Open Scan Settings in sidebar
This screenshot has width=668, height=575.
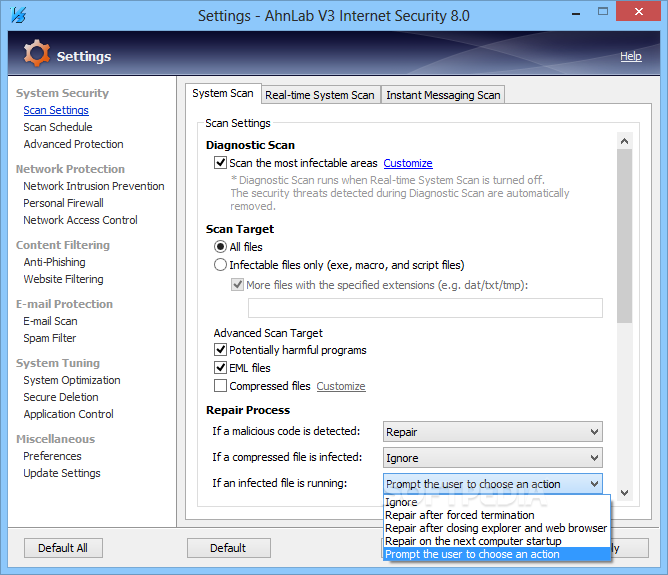[x=56, y=110]
